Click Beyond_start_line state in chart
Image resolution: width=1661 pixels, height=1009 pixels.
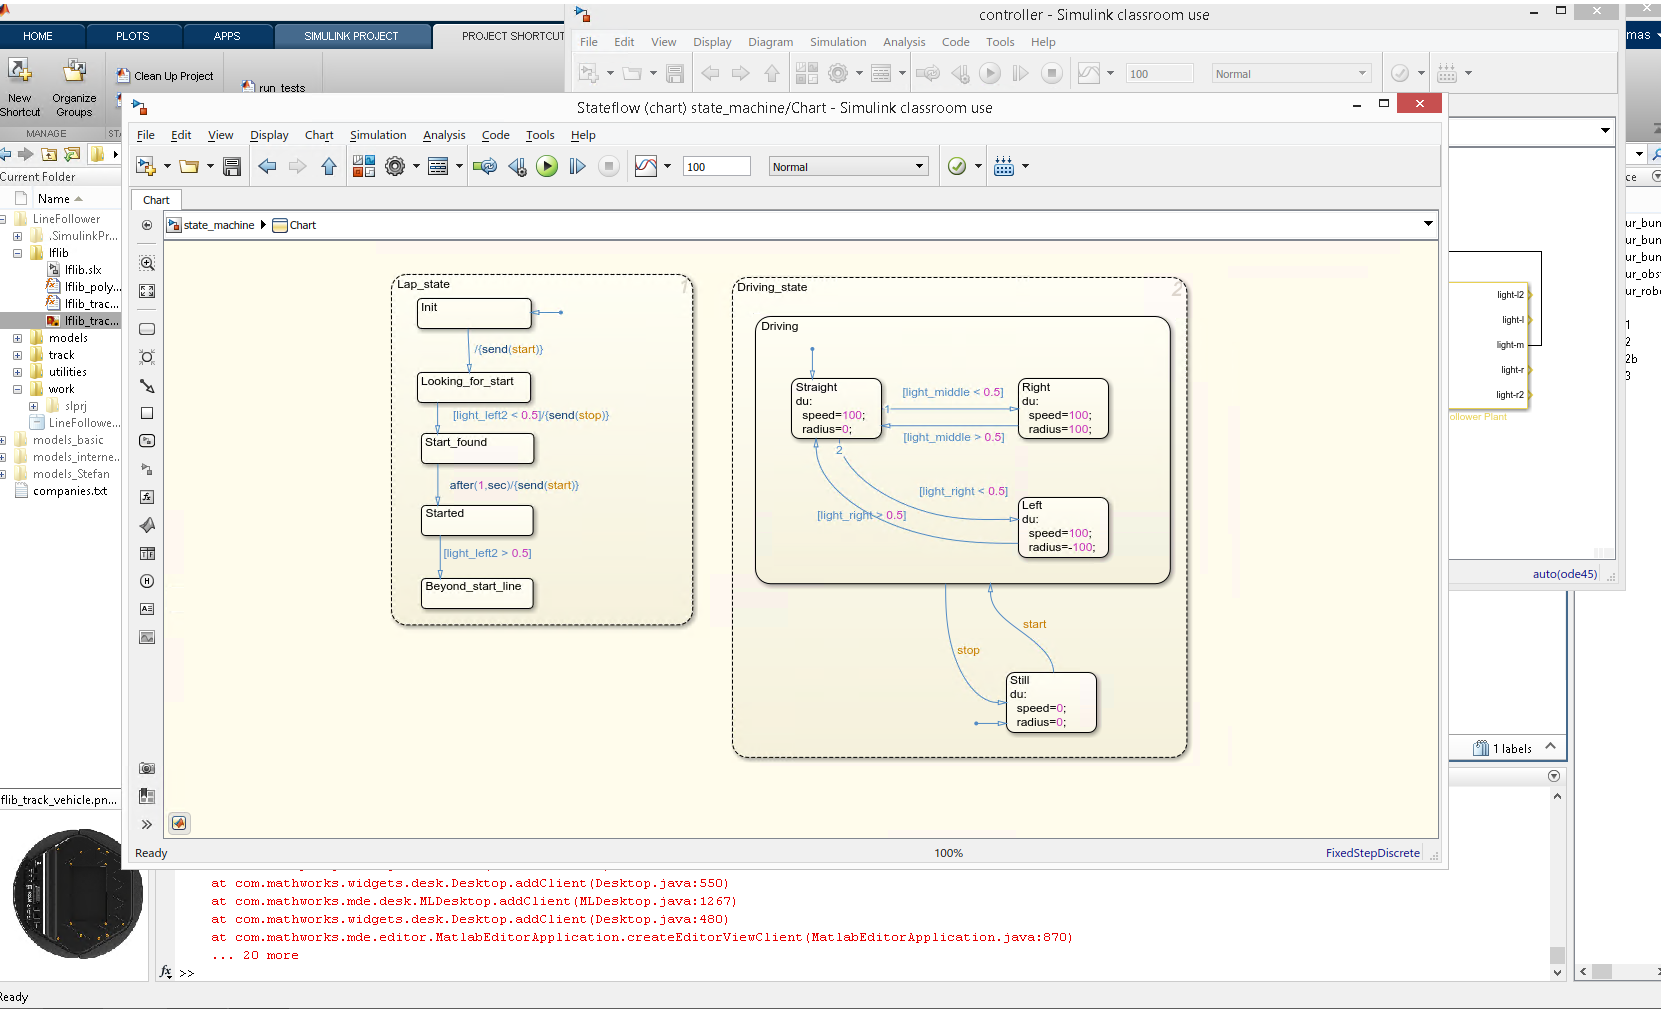[477, 593]
